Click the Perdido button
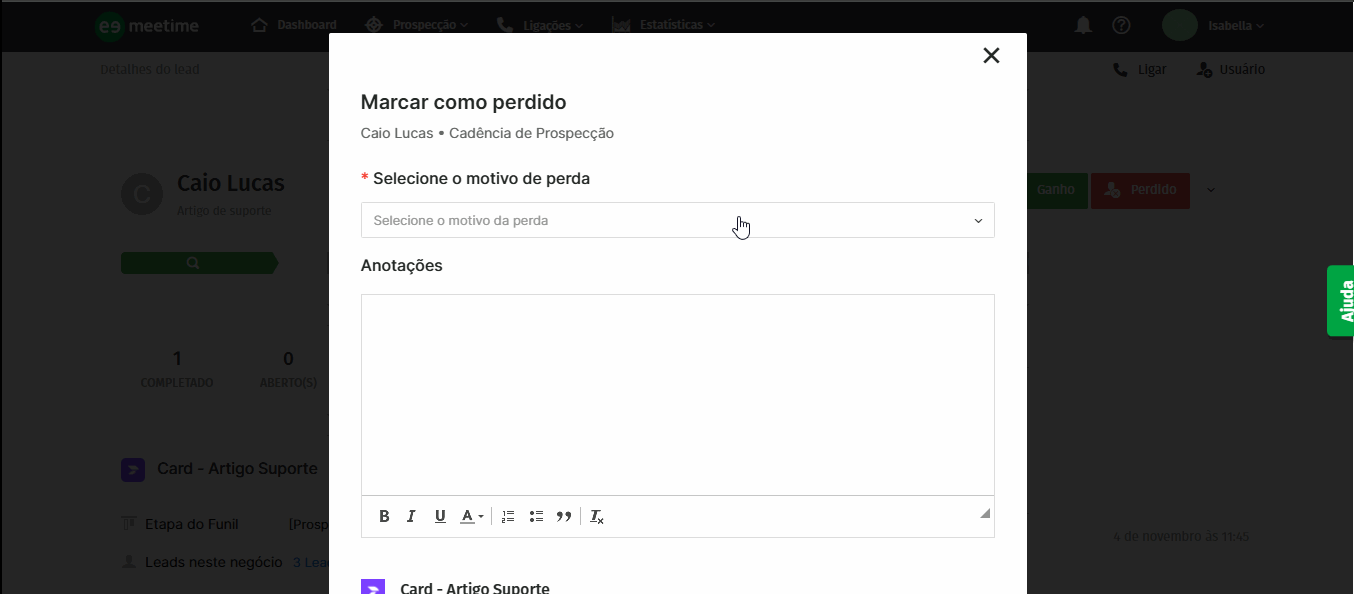The height and width of the screenshot is (594, 1354). pyautogui.click(x=1140, y=189)
